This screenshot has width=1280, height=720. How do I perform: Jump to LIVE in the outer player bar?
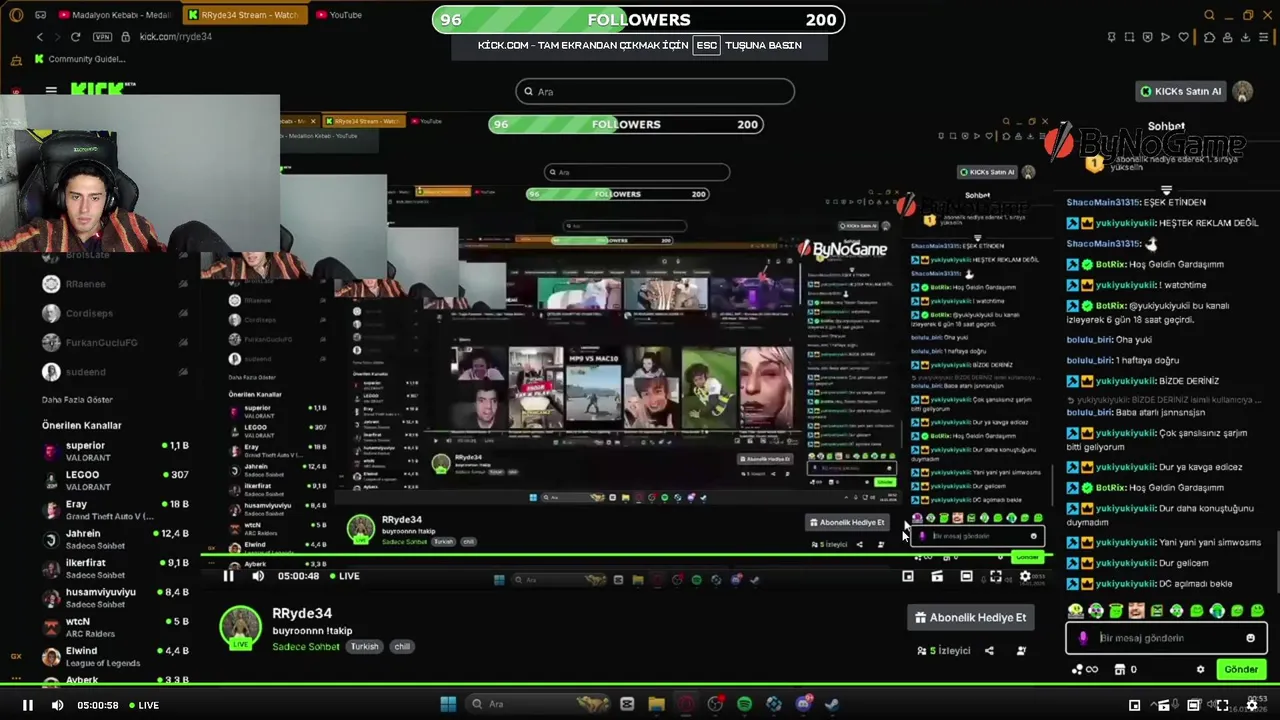143,705
